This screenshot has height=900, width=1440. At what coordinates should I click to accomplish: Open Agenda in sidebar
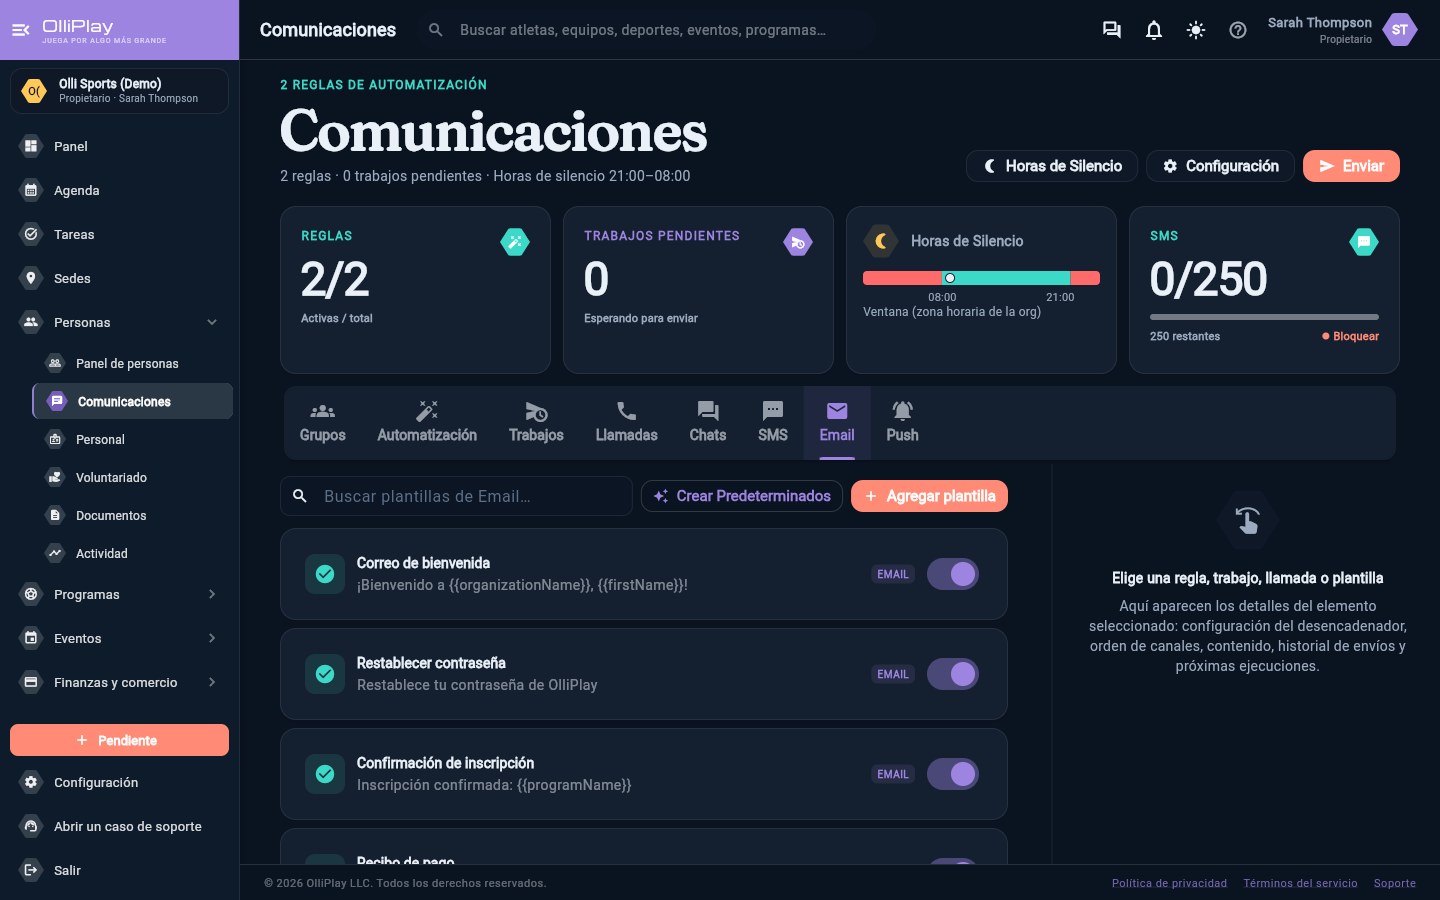120,190
